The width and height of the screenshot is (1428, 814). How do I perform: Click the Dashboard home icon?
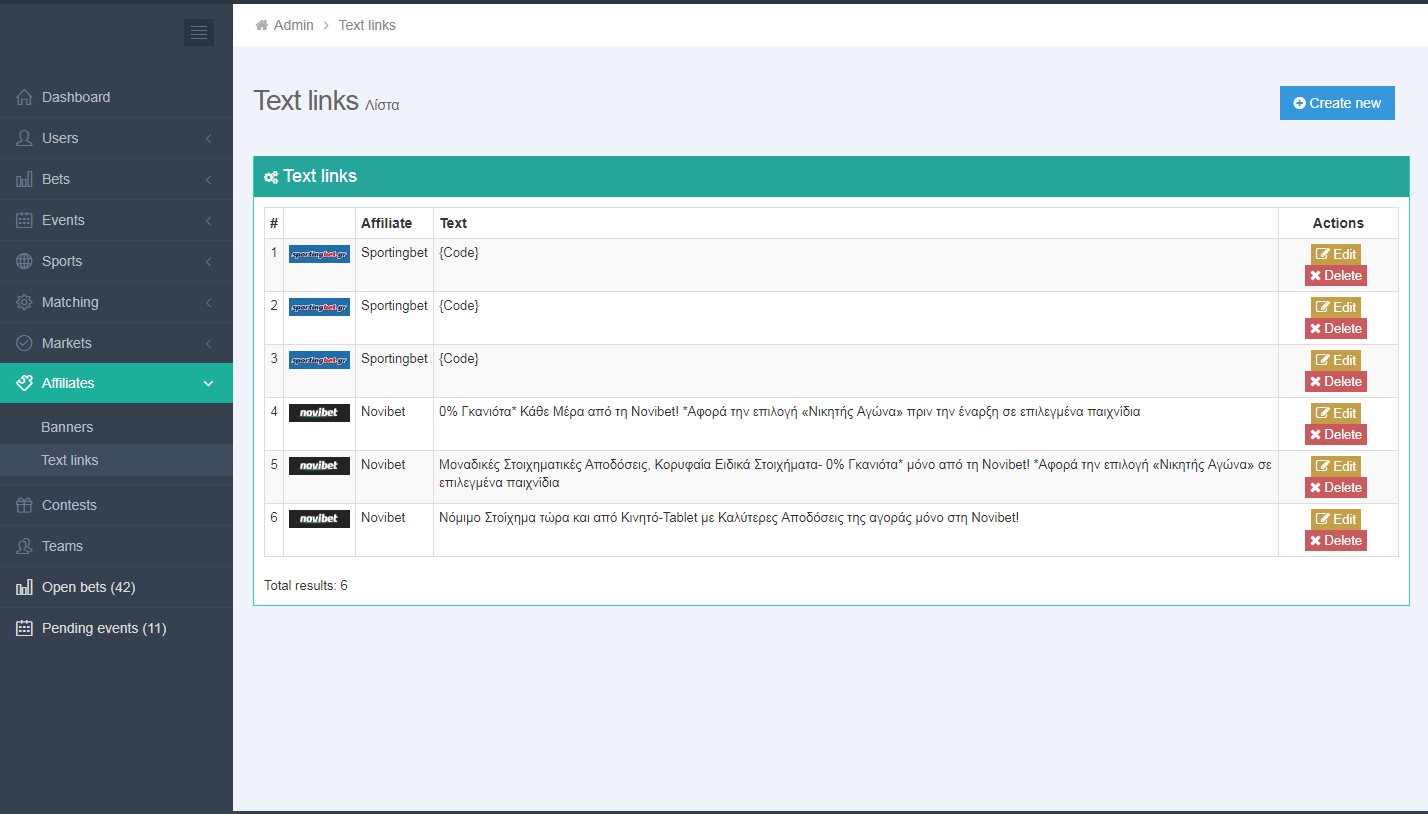(x=25, y=97)
